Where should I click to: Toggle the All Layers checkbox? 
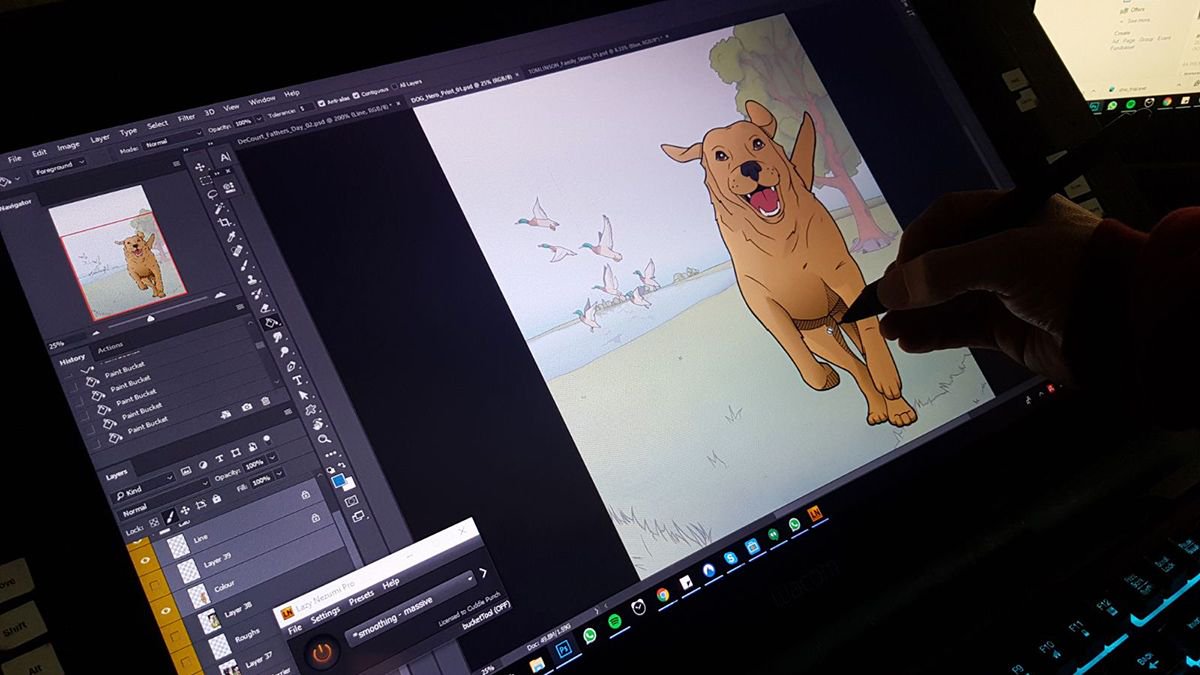coord(394,87)
